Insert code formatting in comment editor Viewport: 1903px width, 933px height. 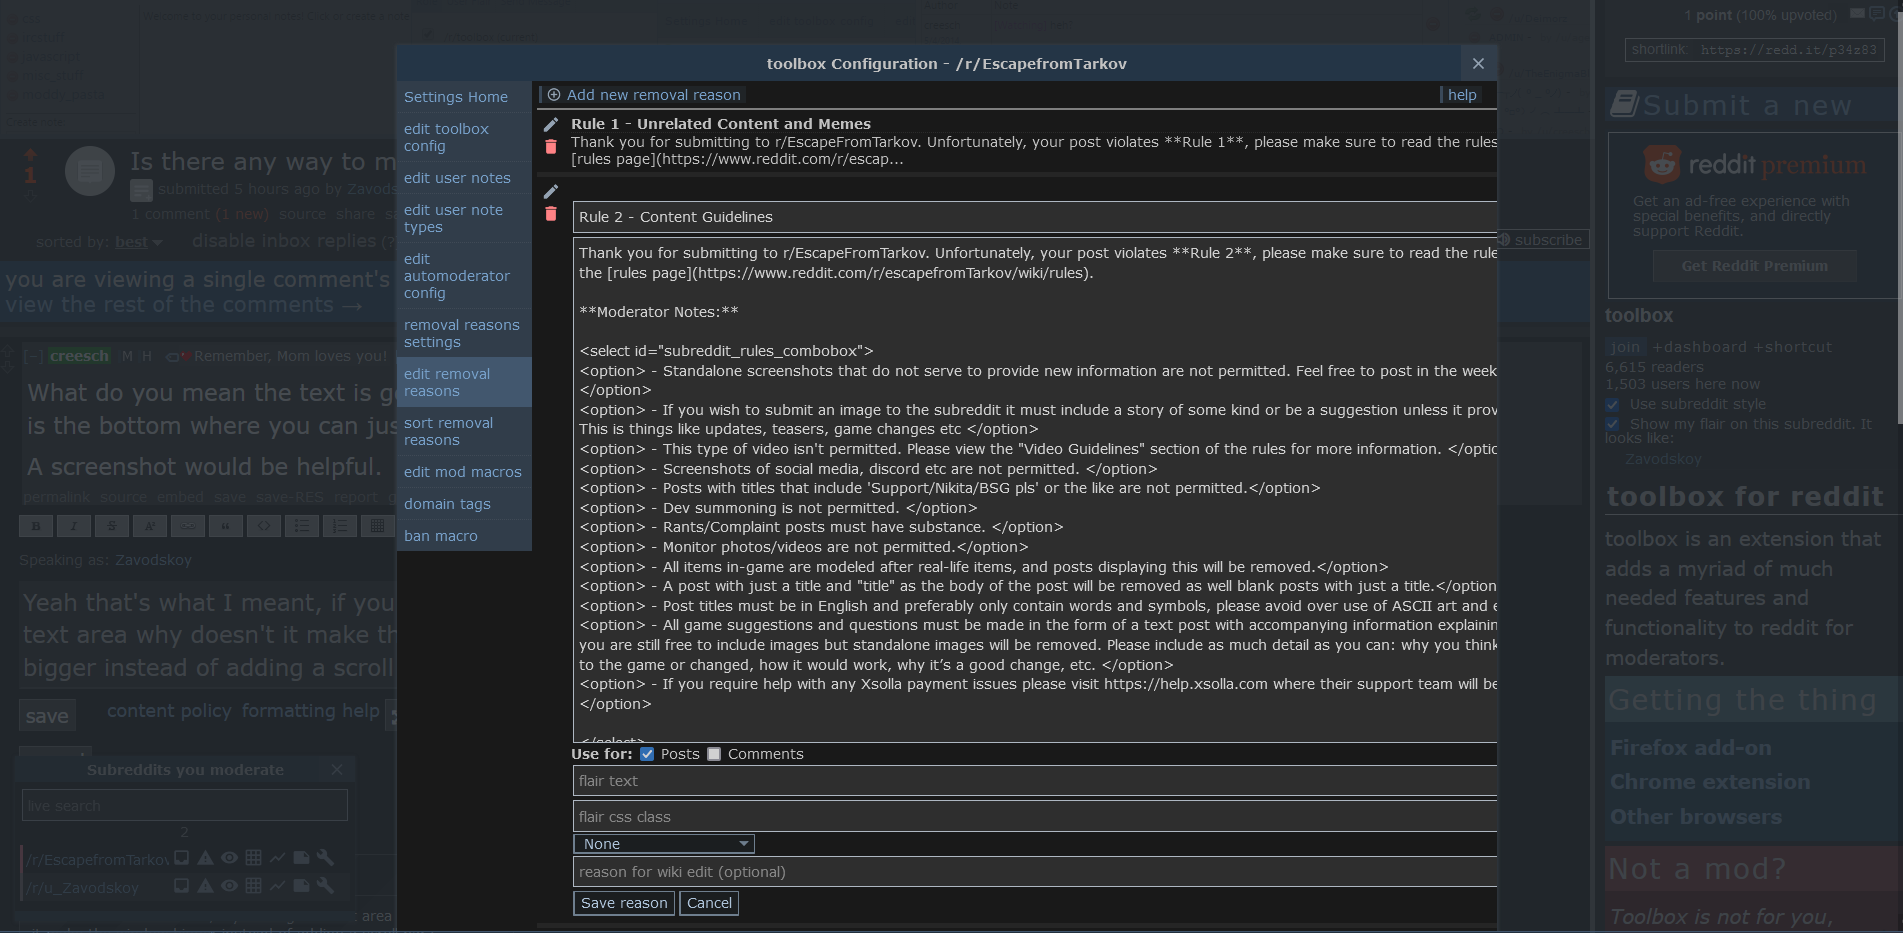(x=264, y=526)
